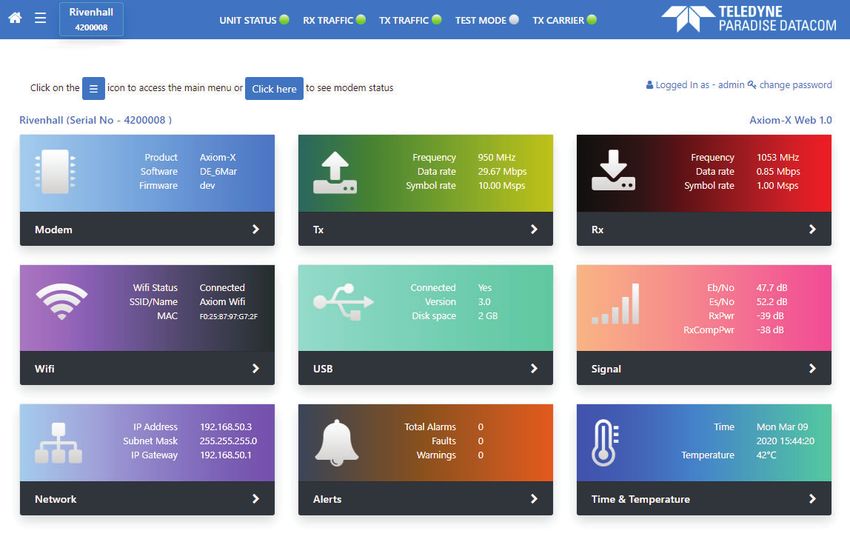850x542 pixels.
Task: Click the IP Gateway 192.168.50.1 value
Action: [226, 455]
